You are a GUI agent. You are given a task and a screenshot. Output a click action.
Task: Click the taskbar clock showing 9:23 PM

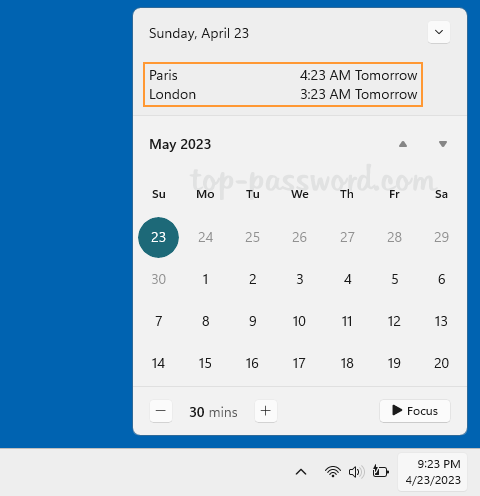[433, 472]
